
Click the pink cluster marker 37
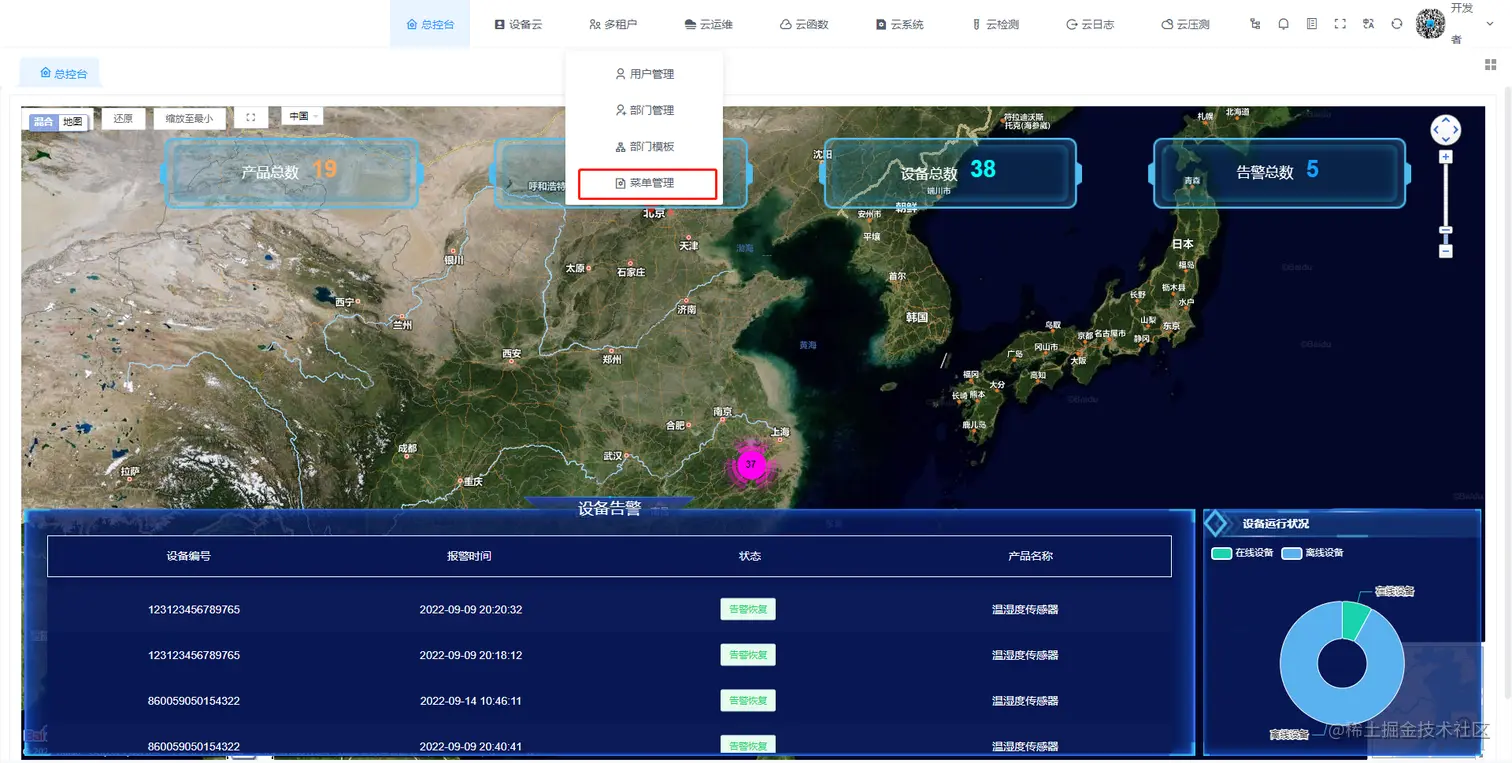pyautogui.click(x=751, y=464)
